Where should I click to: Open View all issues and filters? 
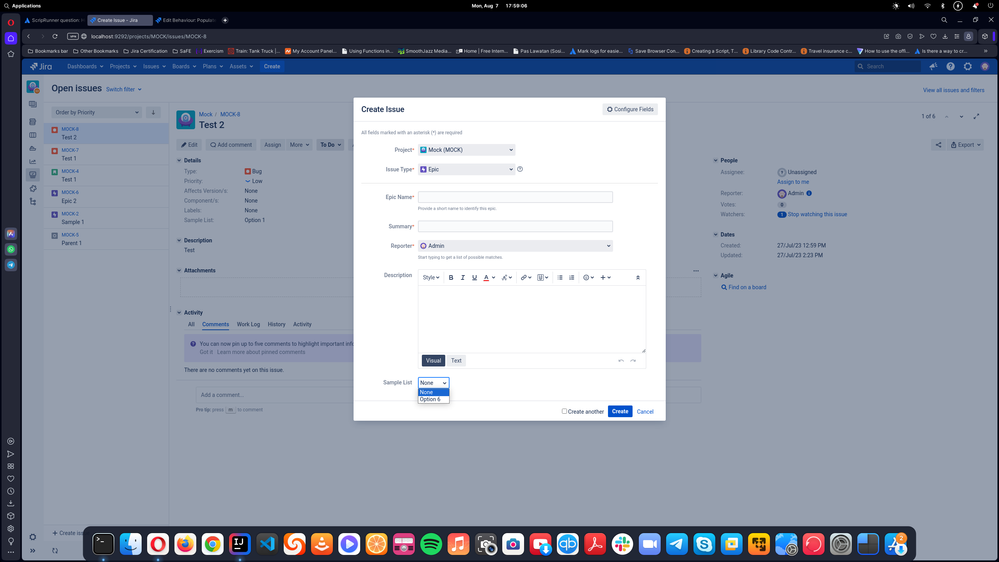[953, 90]
